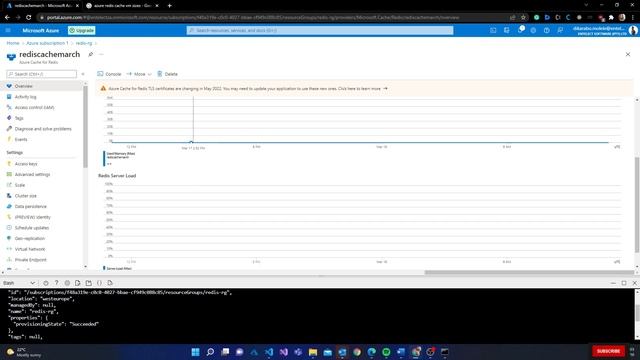Open Cloud Shell settings gear
The image size is (640, 360).
pyautogui.click(x=67, y=283)
